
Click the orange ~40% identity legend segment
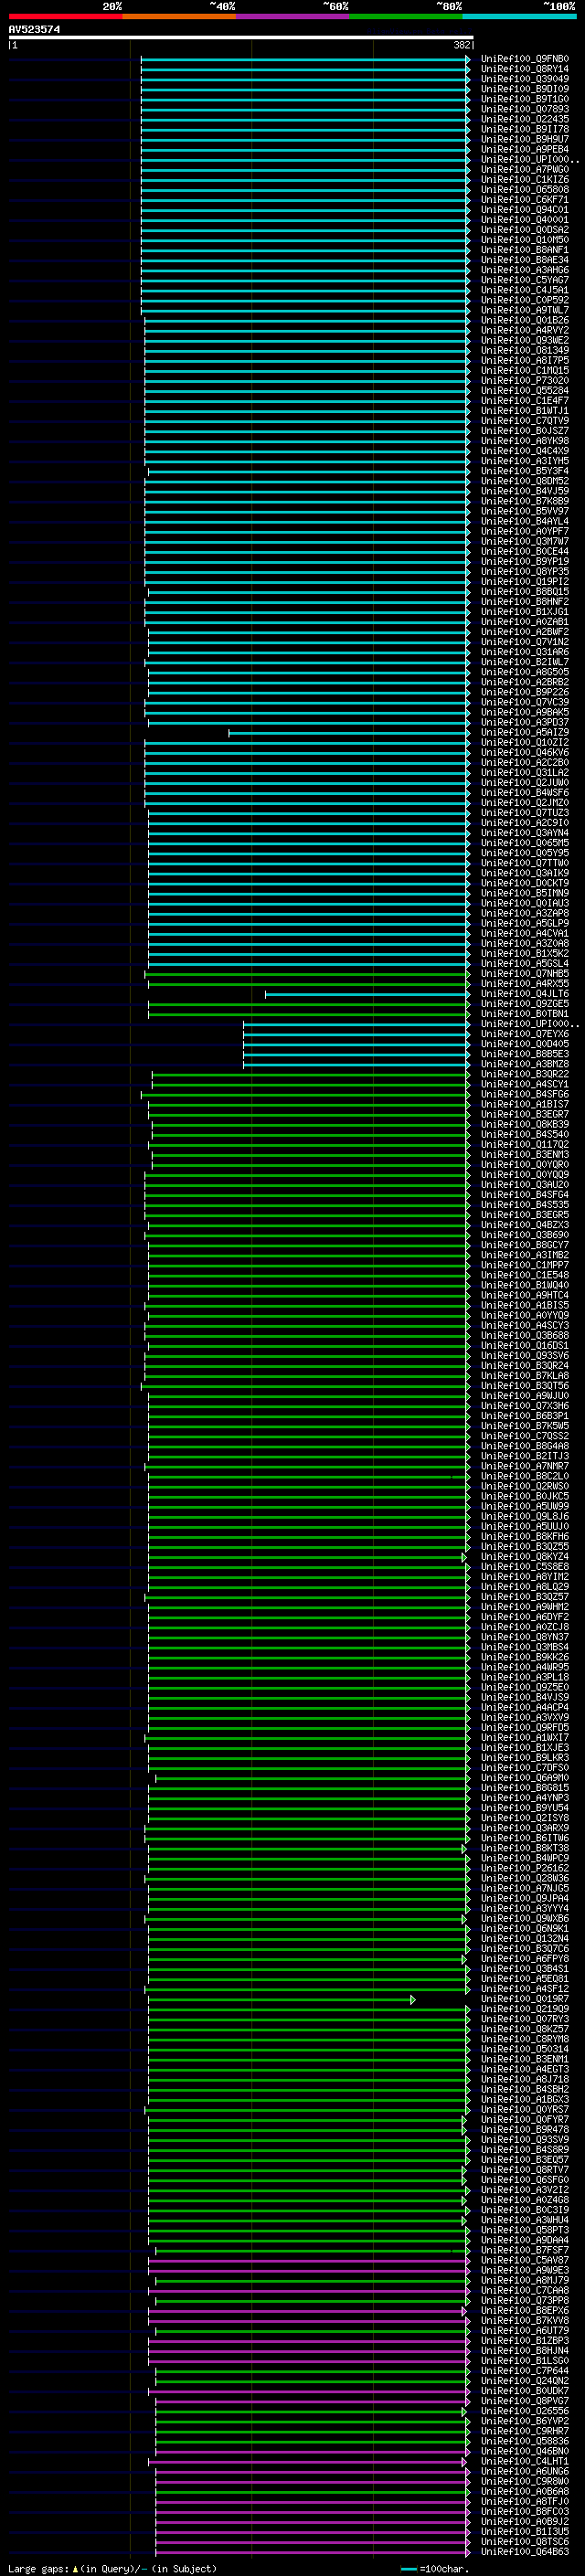(x=179, y=17)
